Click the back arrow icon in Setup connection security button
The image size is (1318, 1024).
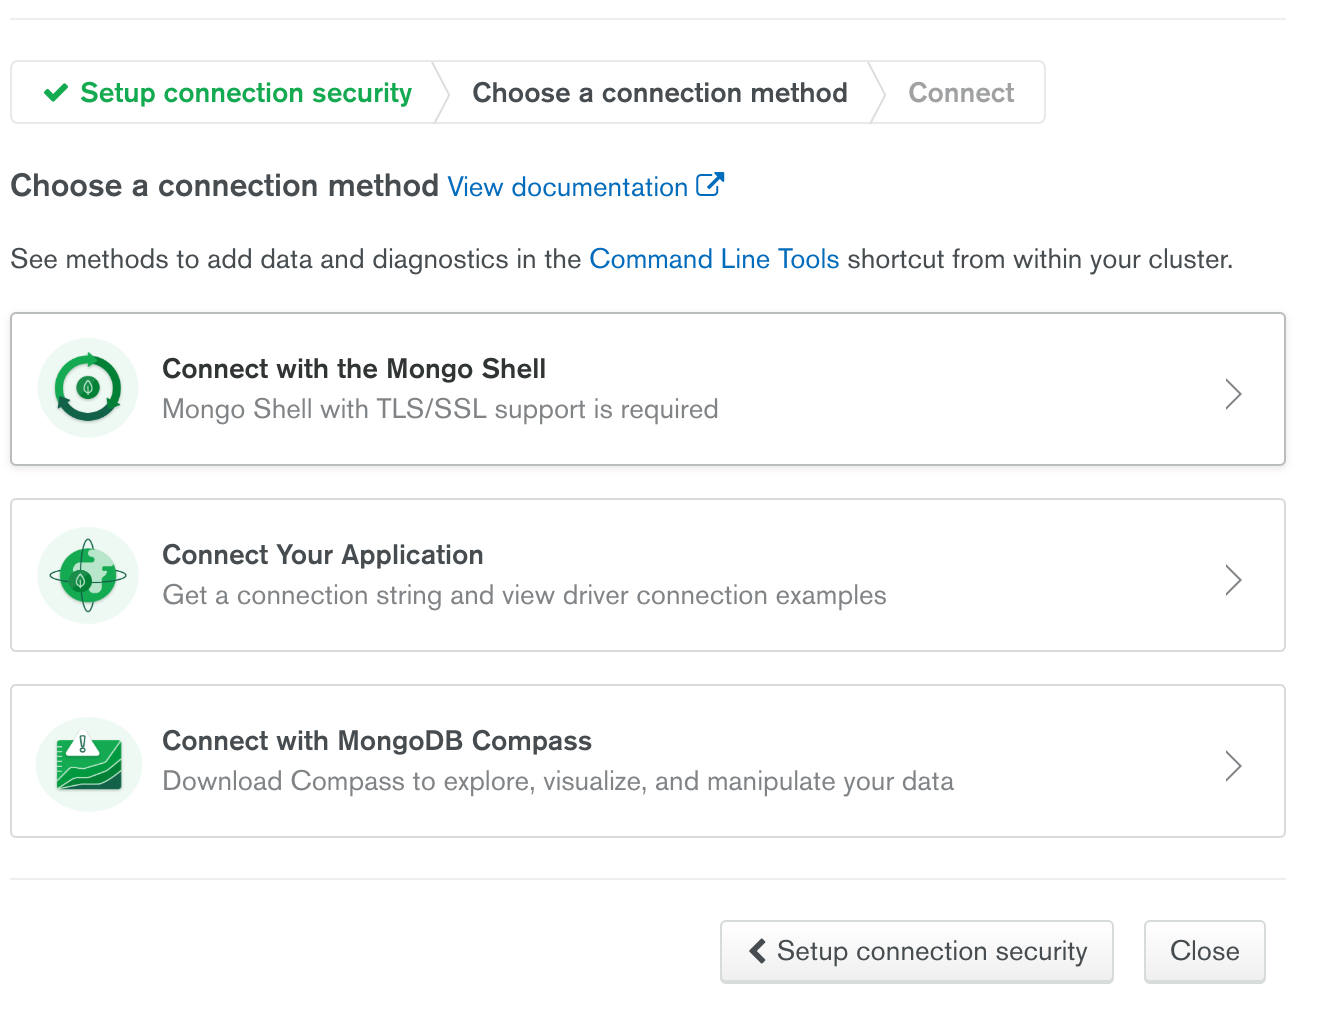(757, 951)
